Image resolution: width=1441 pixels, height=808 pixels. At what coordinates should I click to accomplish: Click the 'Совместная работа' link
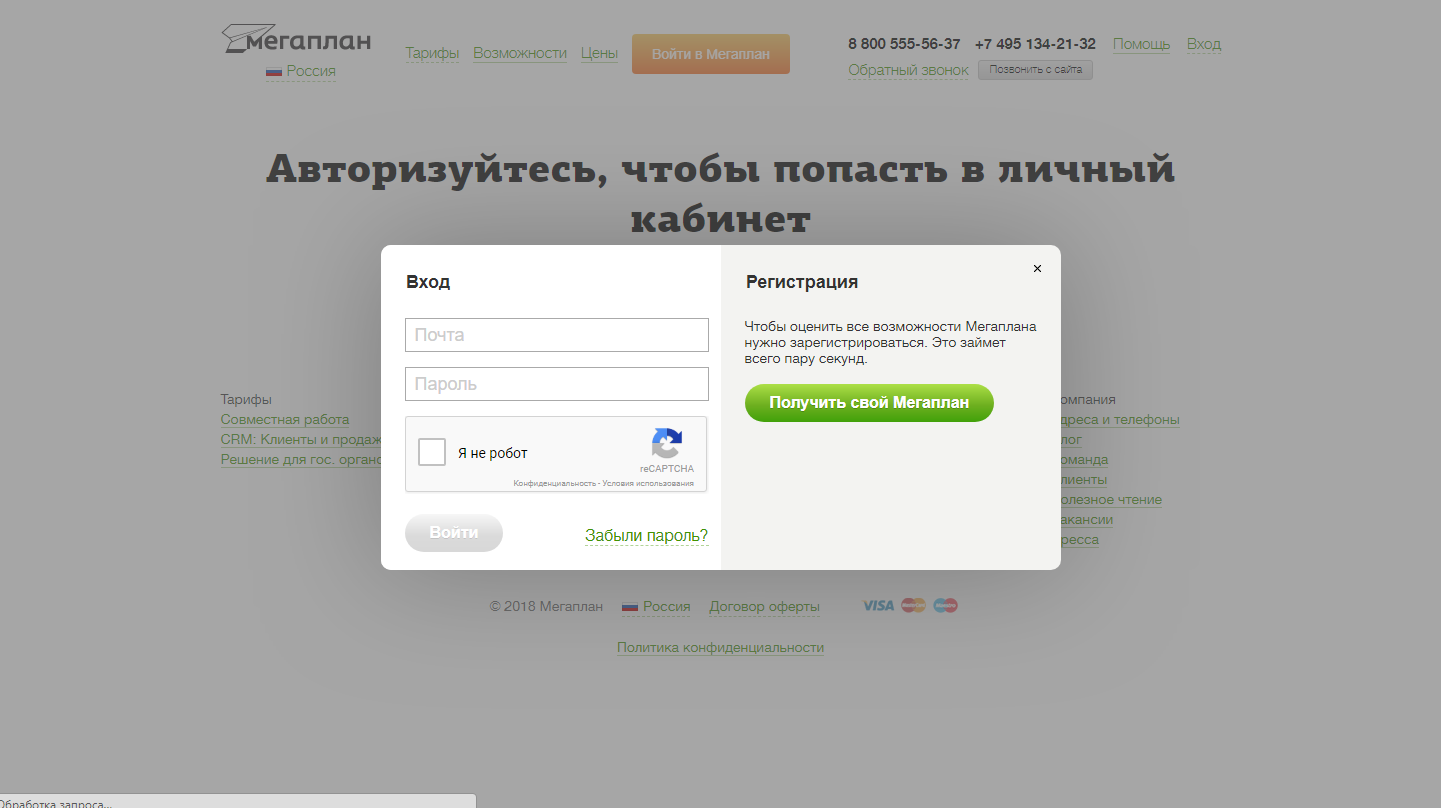click(285, 420)
